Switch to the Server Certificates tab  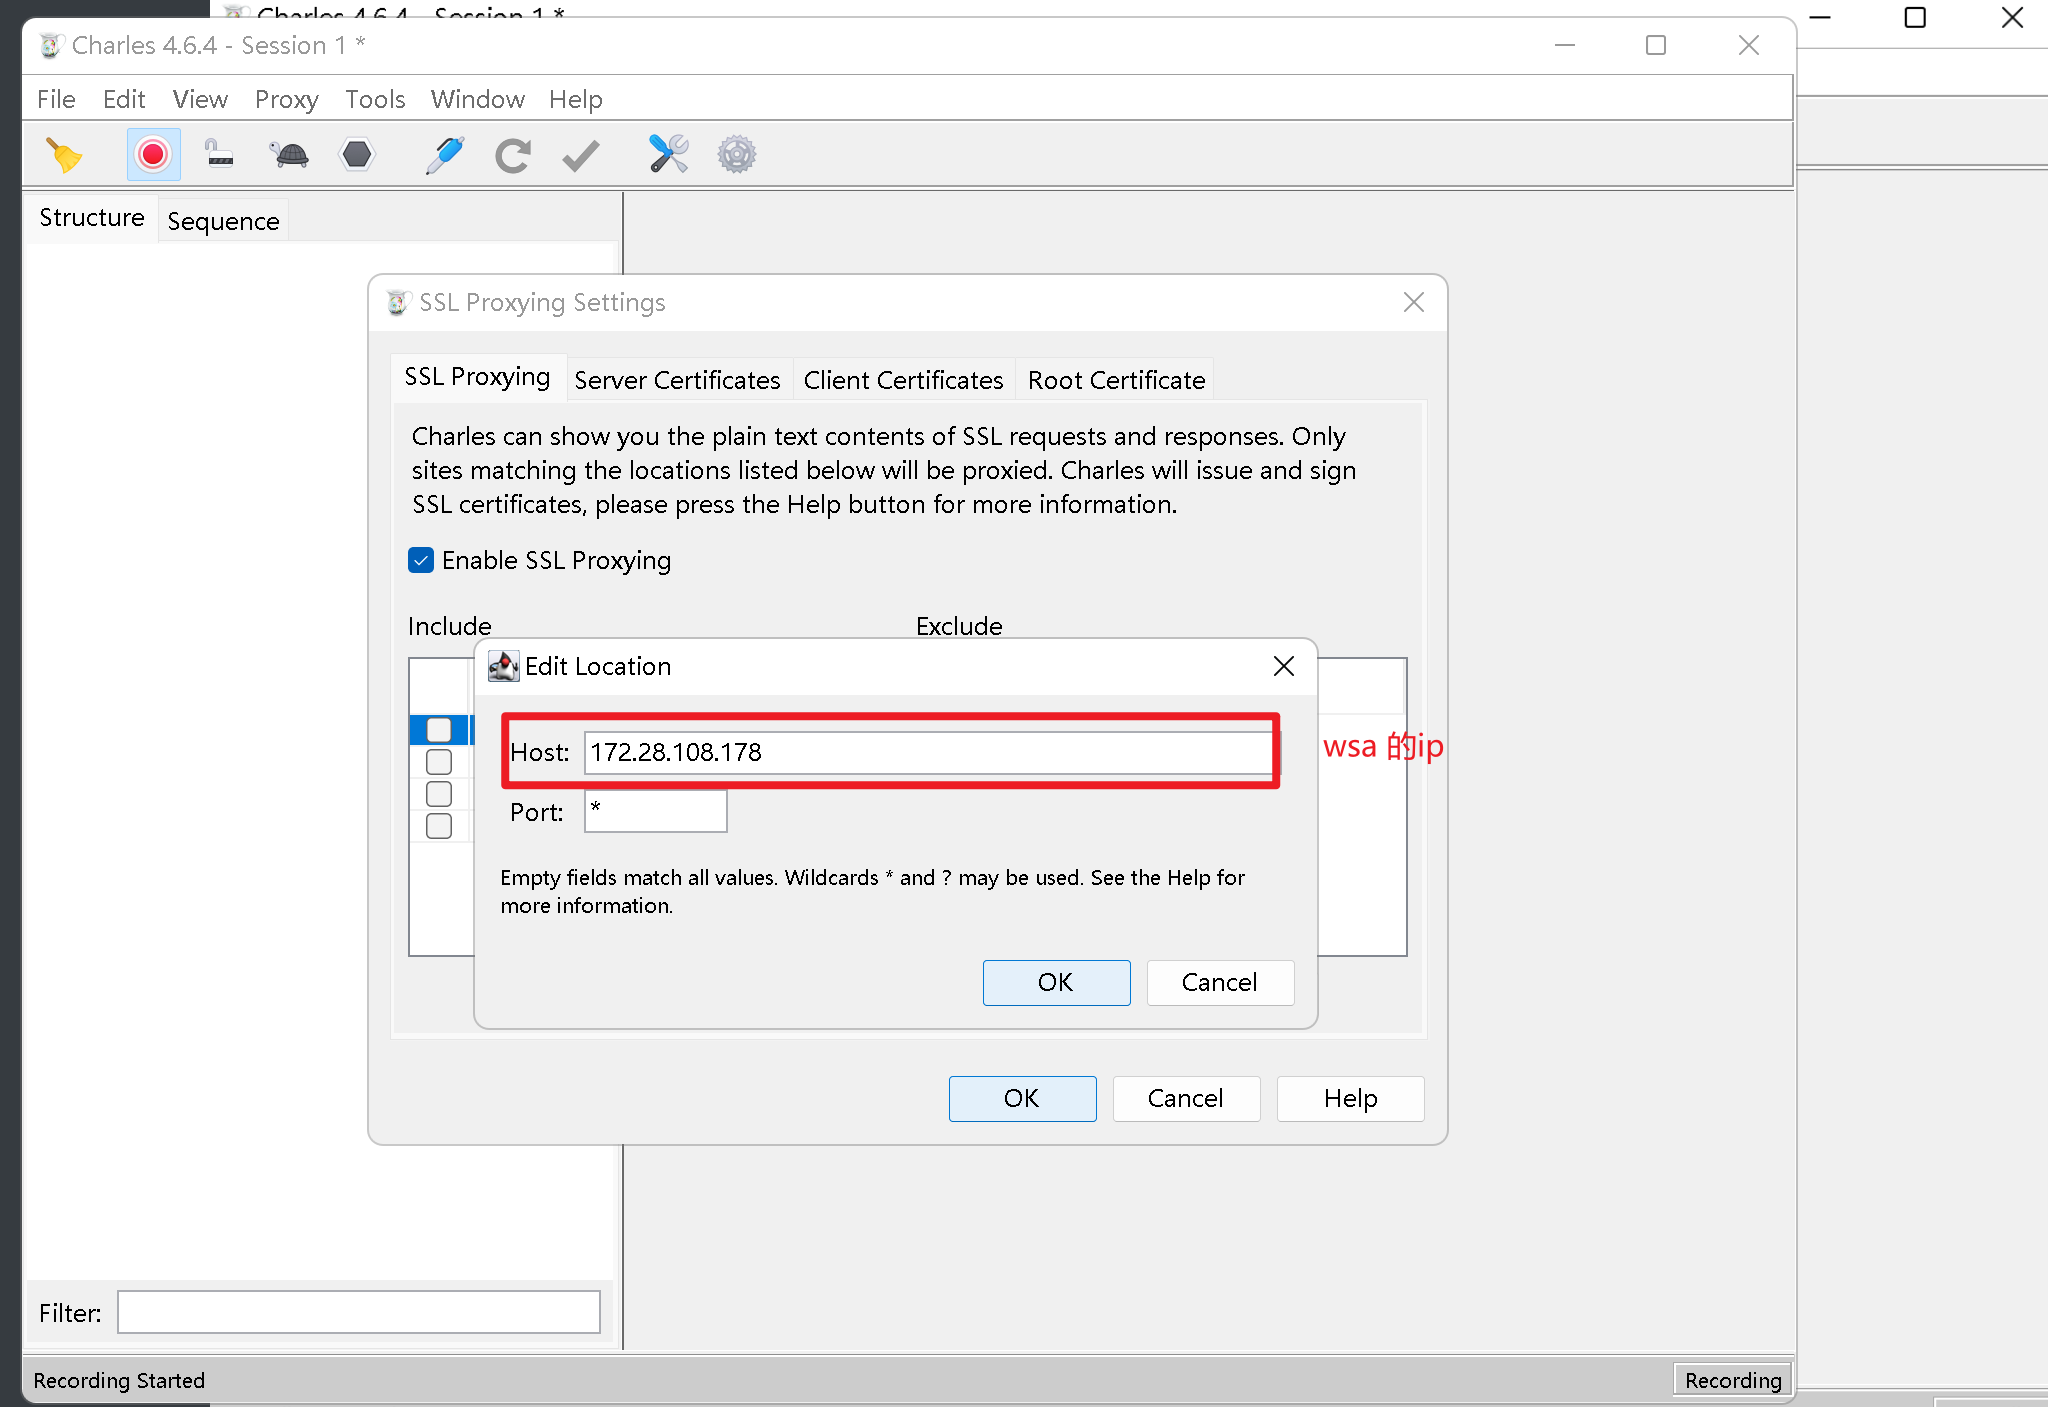click(x=680, y=380)
